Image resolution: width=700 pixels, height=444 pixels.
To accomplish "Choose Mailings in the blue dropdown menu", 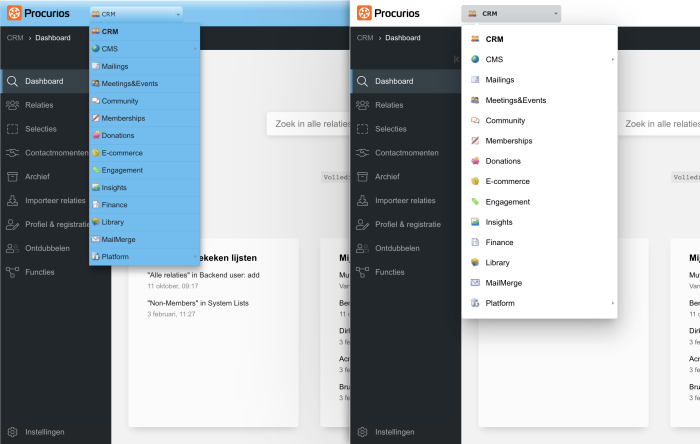I will pyautogui.click(x=144, y=66).
